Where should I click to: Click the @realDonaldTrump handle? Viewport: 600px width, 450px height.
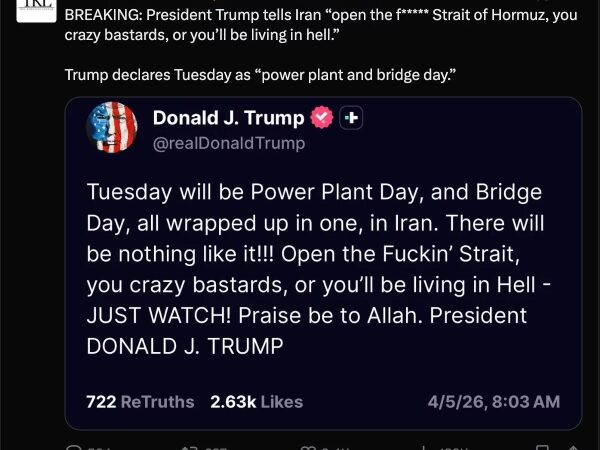[x=228, y=143]
